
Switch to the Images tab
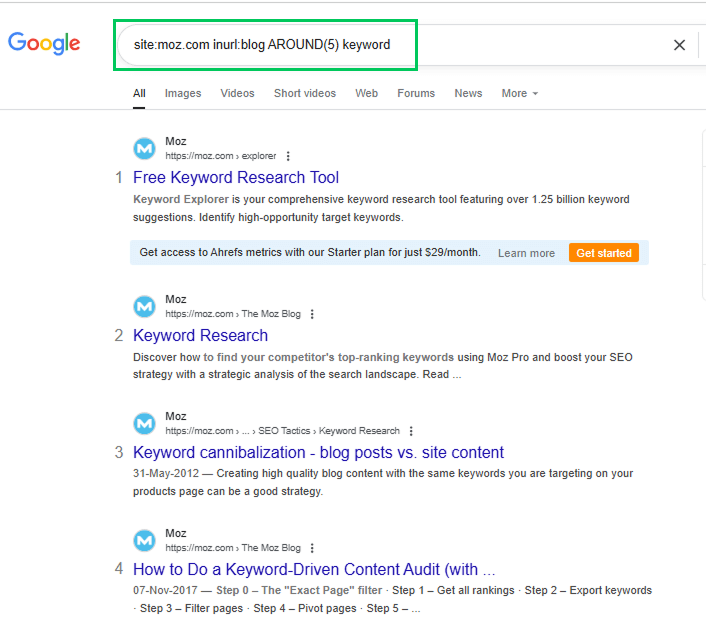[x=183, y=93]
